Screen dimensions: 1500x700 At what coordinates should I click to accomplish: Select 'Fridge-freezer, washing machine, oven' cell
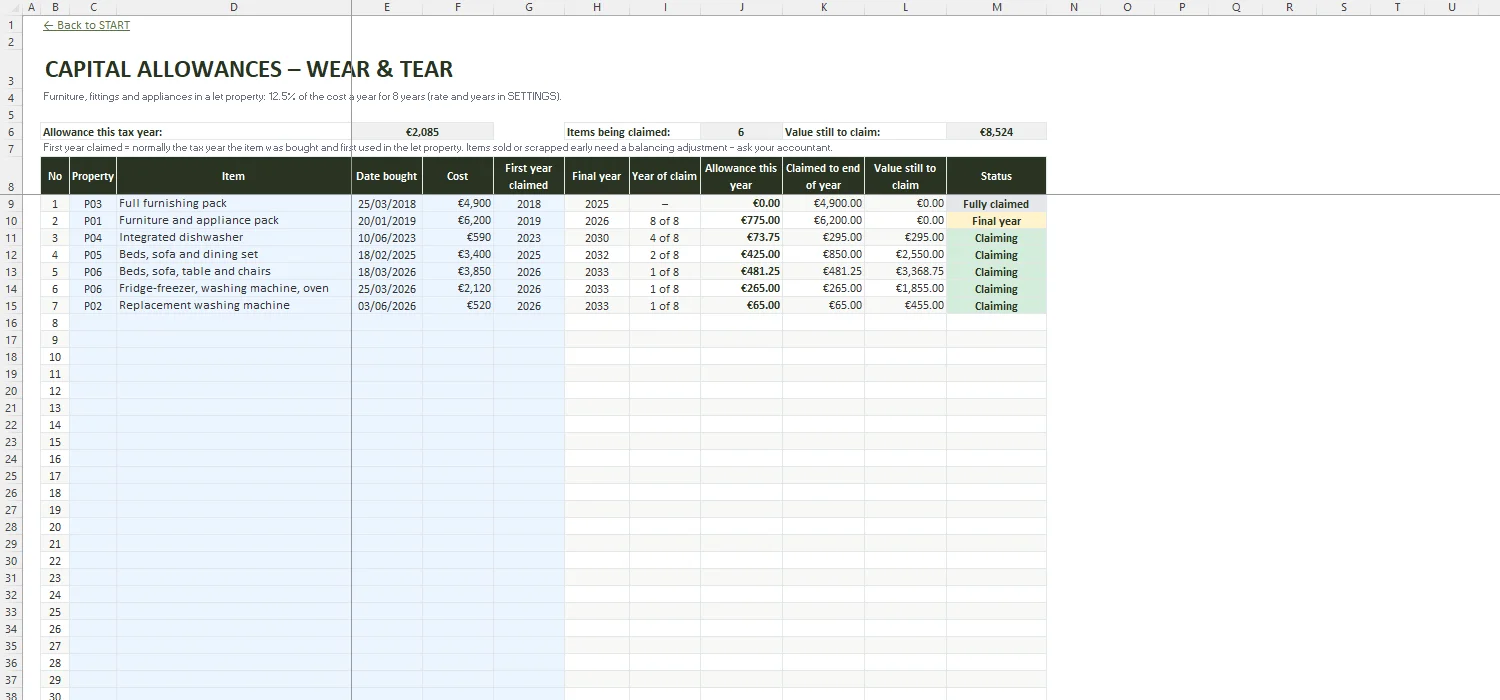(234, 289)
